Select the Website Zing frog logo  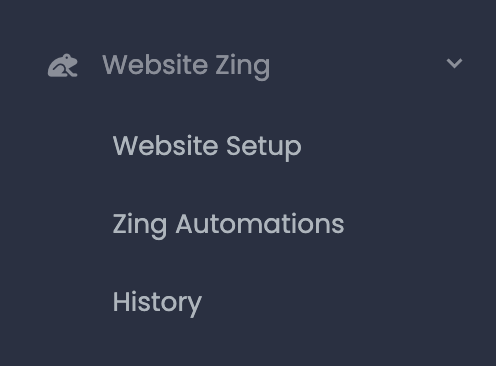click(x=63, y=65)
